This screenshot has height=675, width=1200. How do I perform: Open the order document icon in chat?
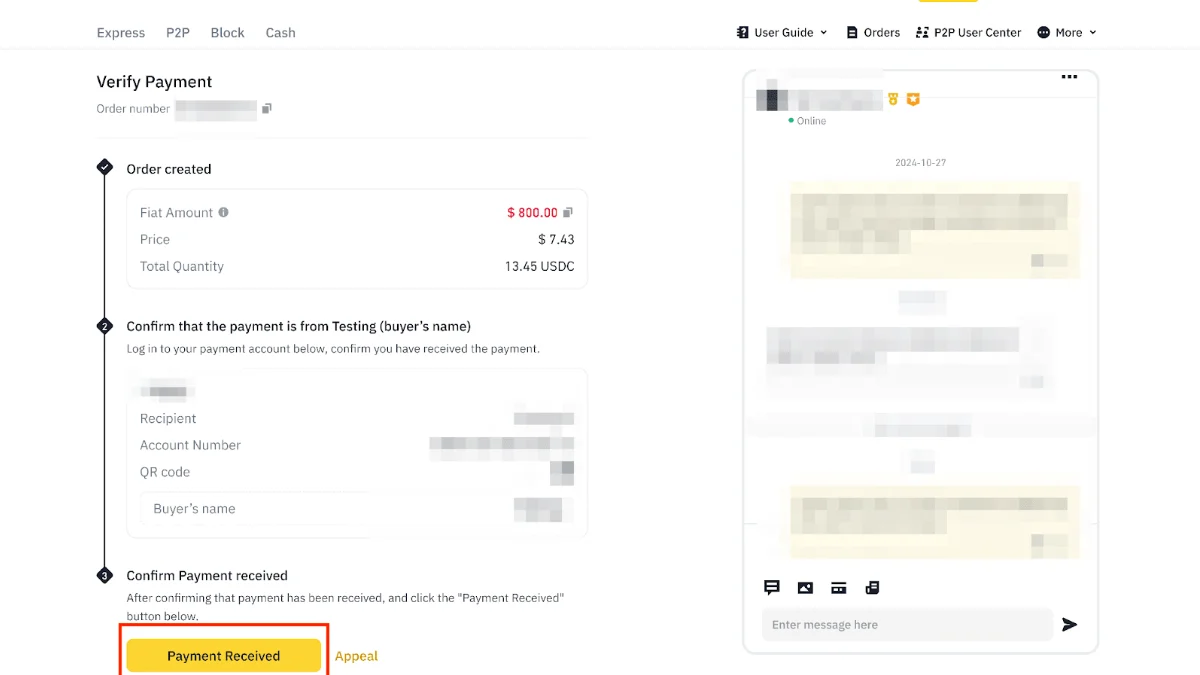click(872, 588)
